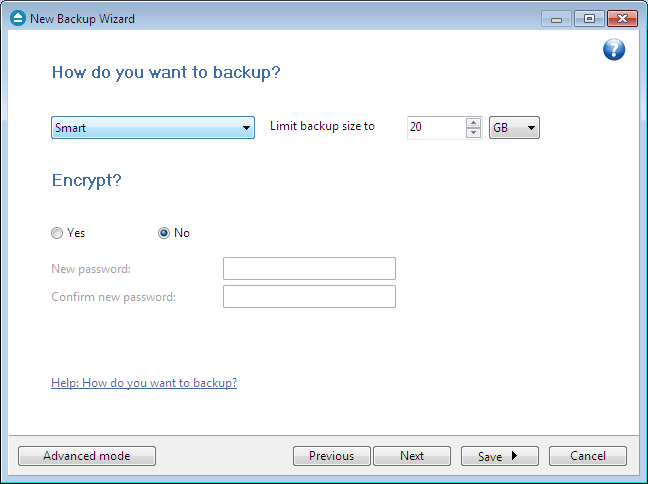Click the Save button
The width and height of the screenshot is (648, 484).
coord(490,456)
